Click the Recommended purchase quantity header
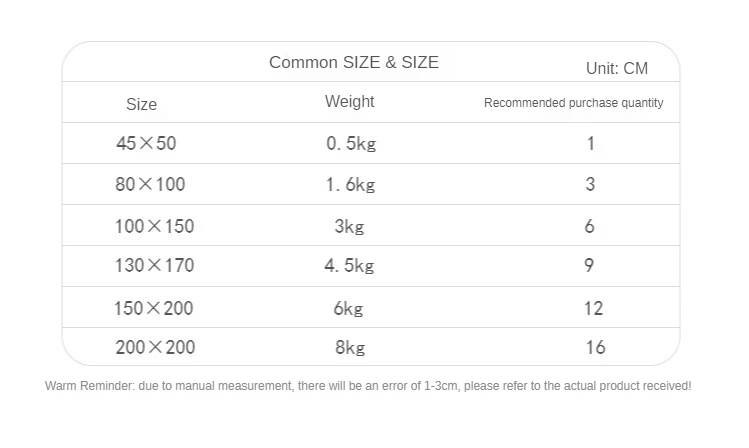This screenshot has width=749, height=448. 573,102
